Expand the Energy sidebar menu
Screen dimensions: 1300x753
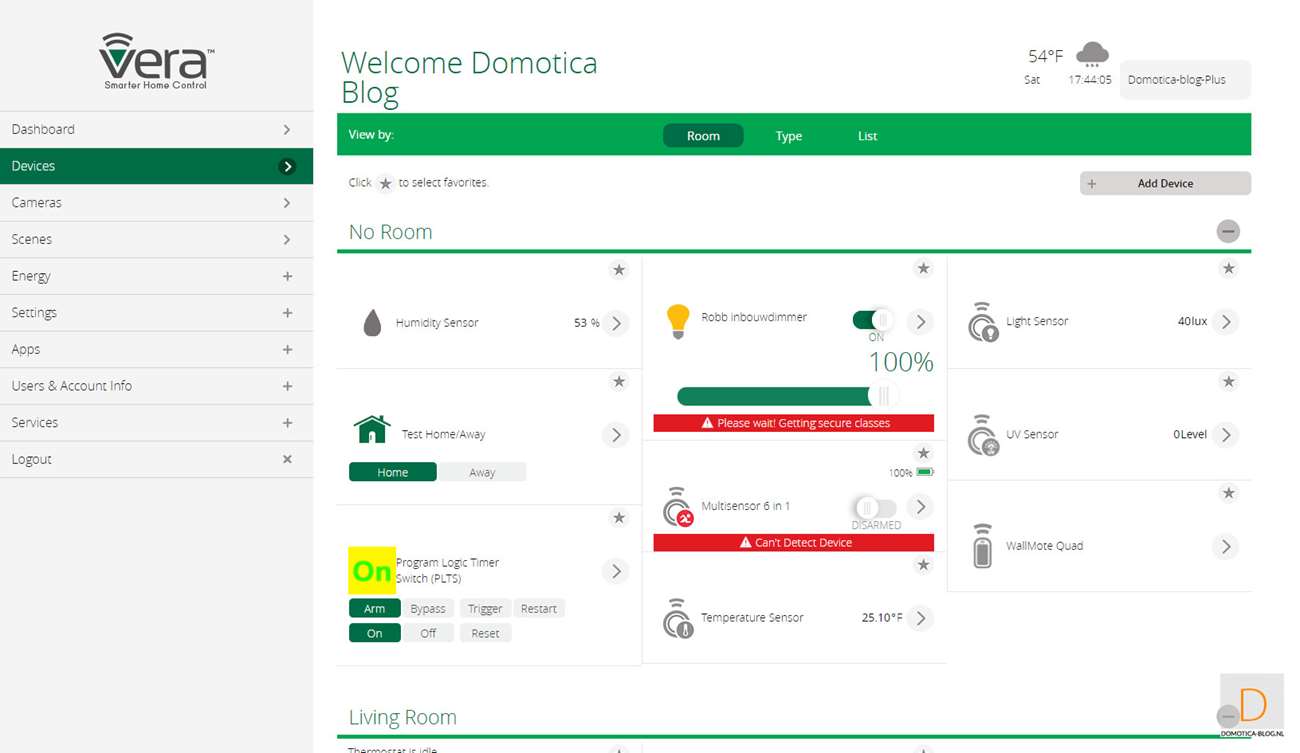click(287, 276)
